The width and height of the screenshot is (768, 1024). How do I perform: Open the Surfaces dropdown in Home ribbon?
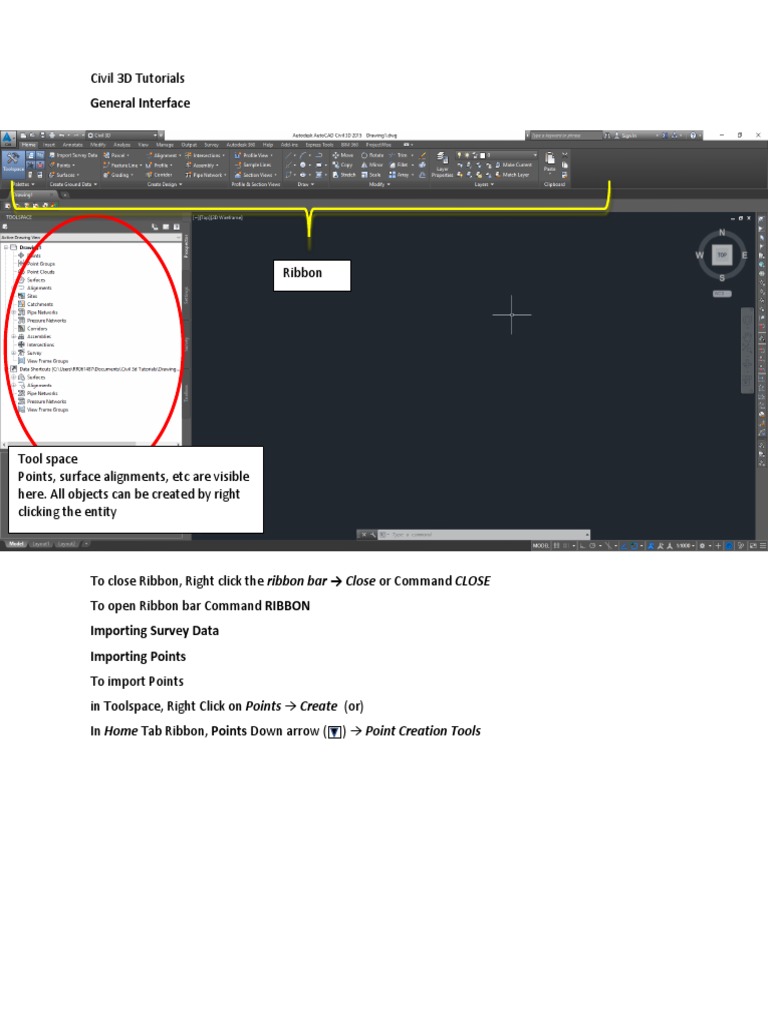pyautogui.click(x=64, y=175)
